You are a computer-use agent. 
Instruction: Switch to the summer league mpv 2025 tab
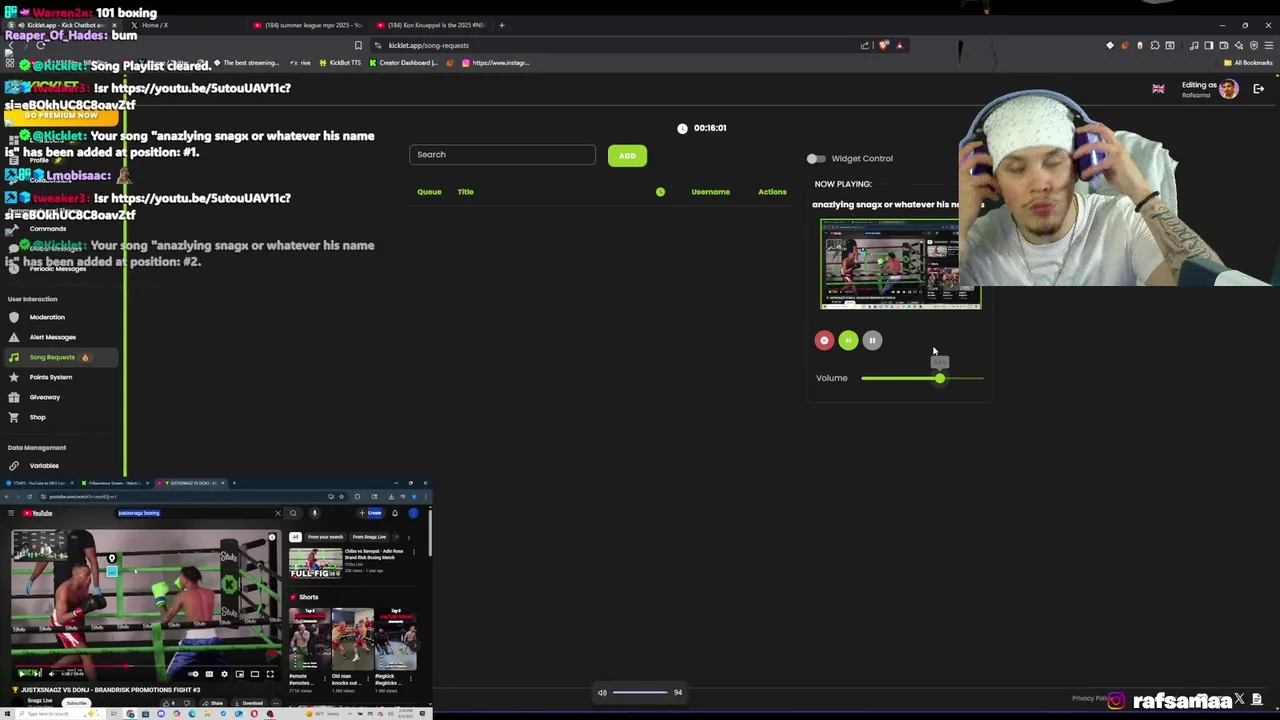[x=308, y=25]
